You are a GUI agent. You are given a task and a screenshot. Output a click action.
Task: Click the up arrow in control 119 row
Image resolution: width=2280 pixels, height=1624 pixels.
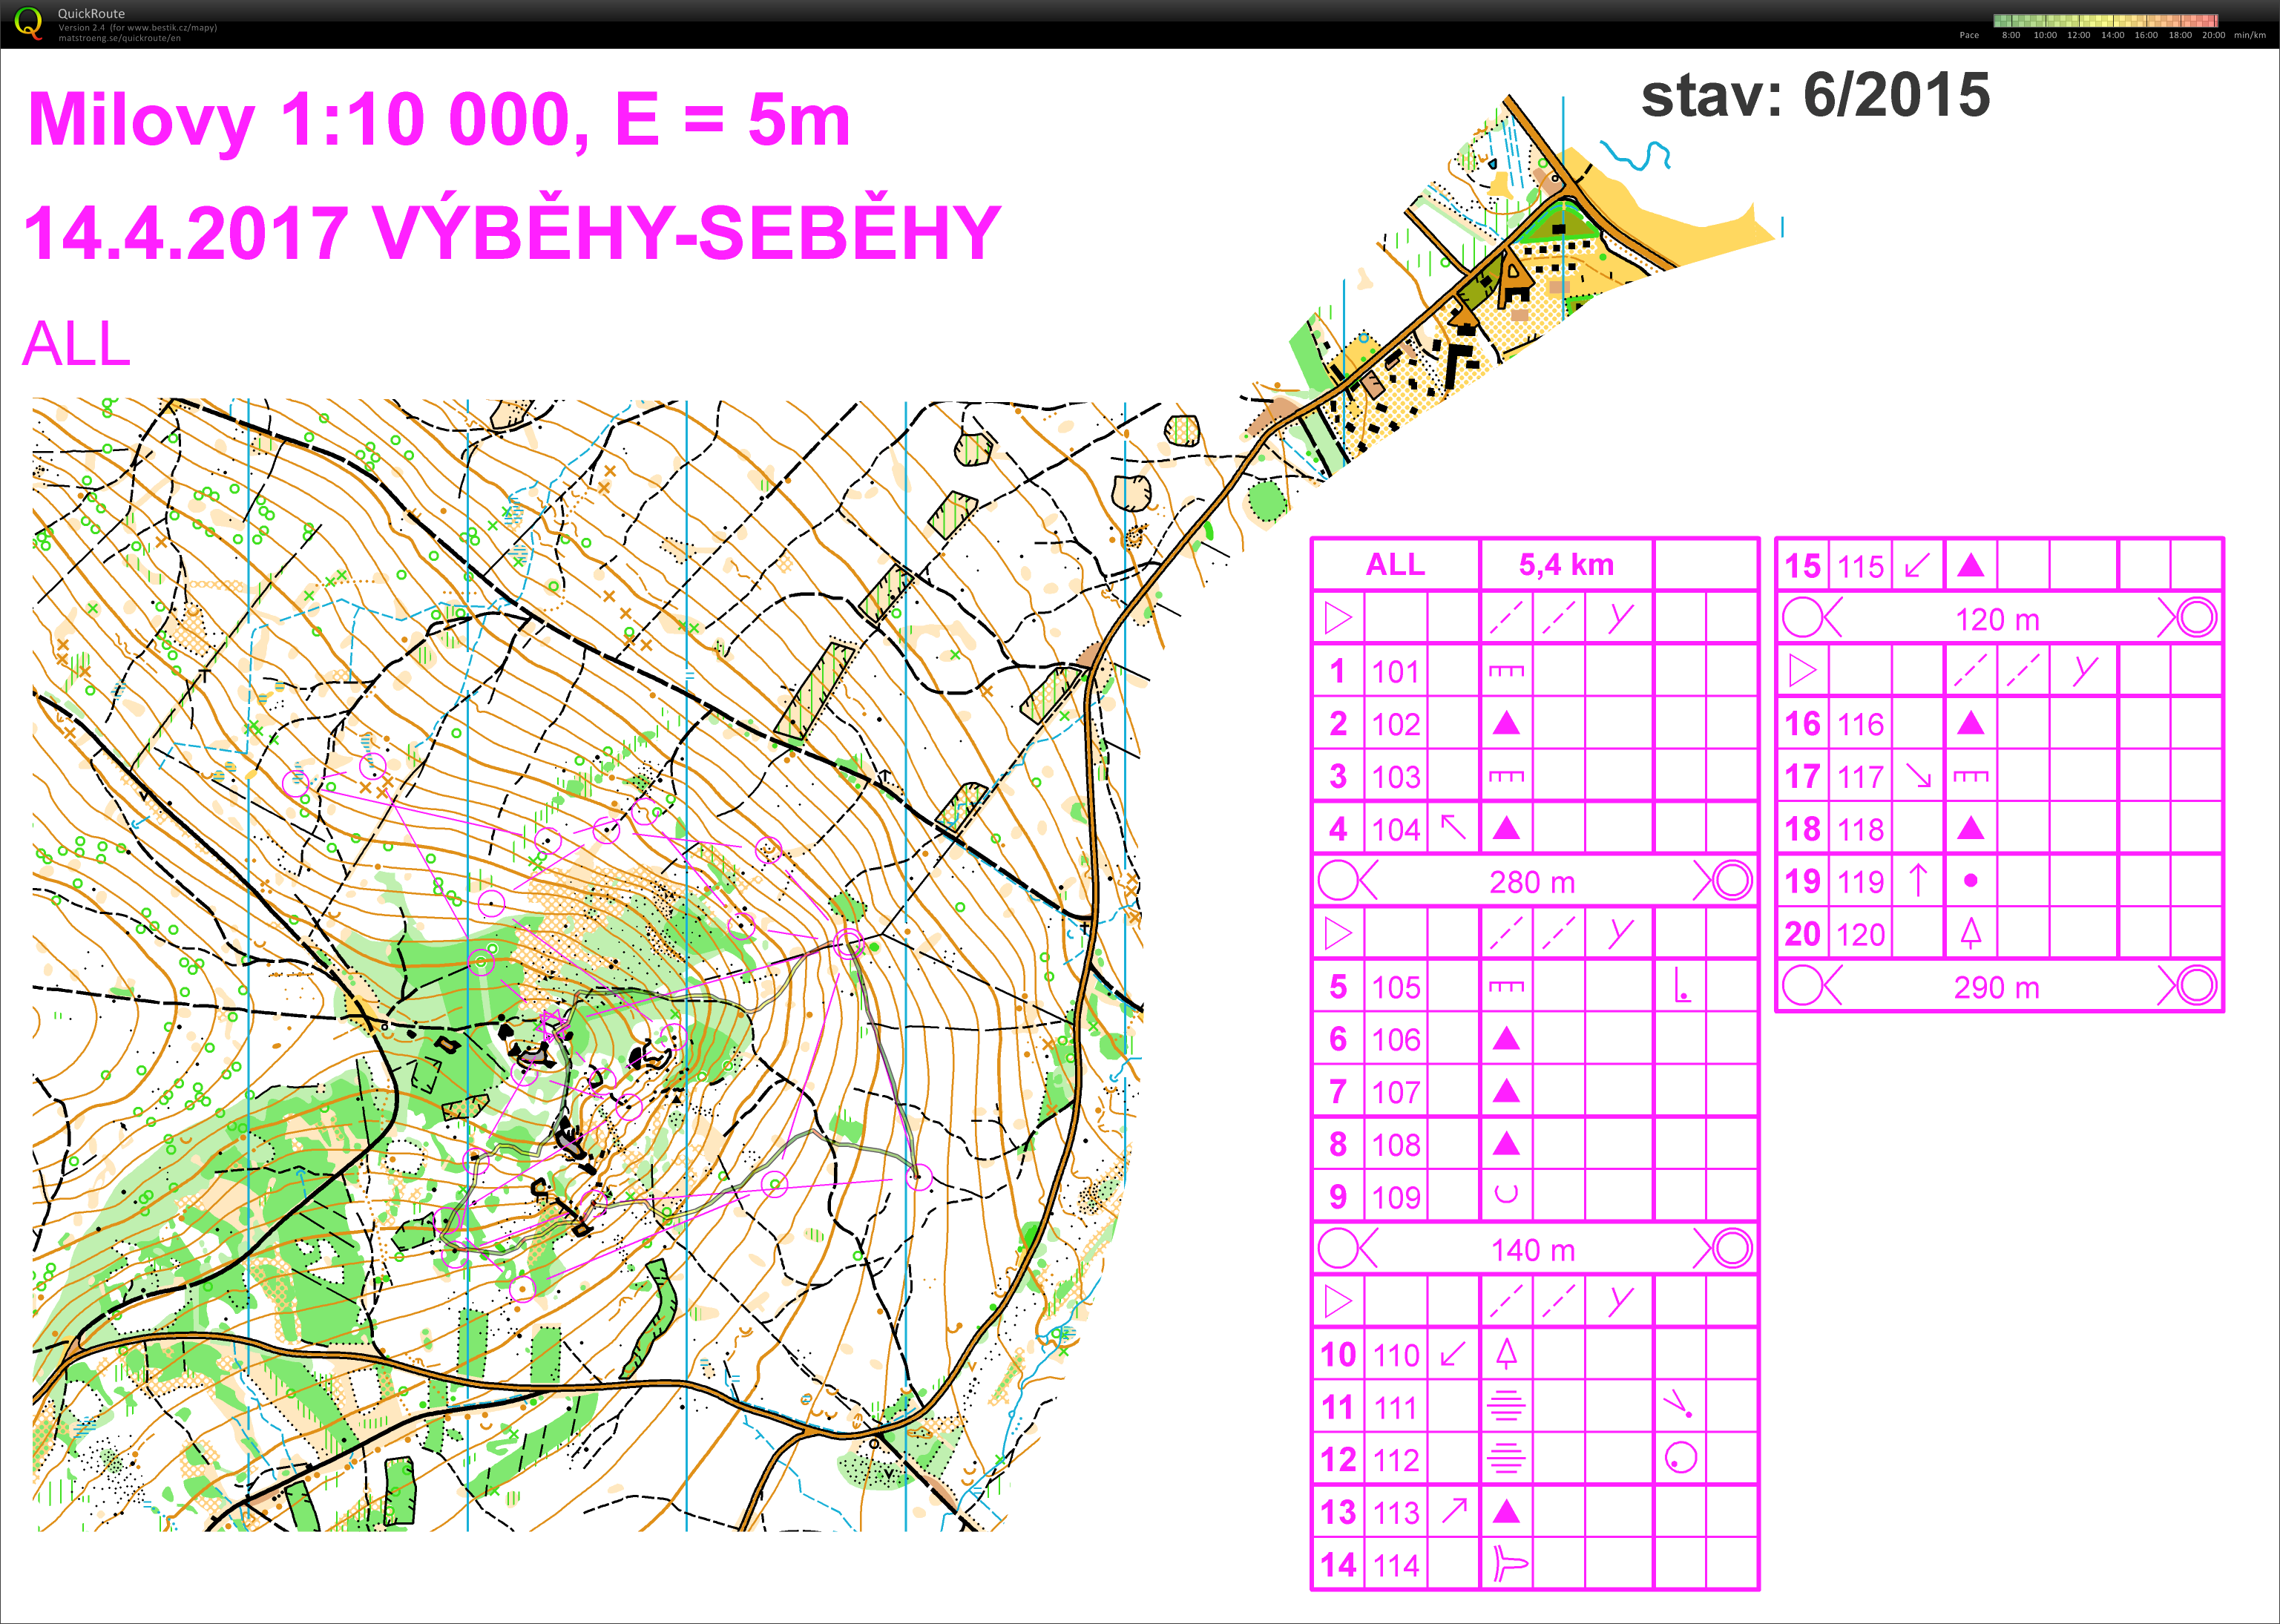(1917, 881)
